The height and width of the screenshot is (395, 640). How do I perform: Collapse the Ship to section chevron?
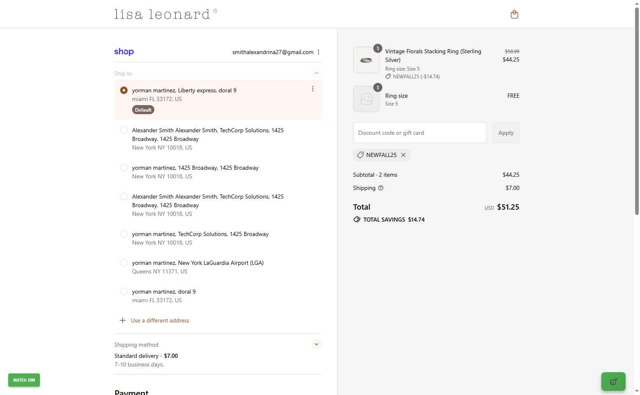pyautogui.click(x=316, y=73)
